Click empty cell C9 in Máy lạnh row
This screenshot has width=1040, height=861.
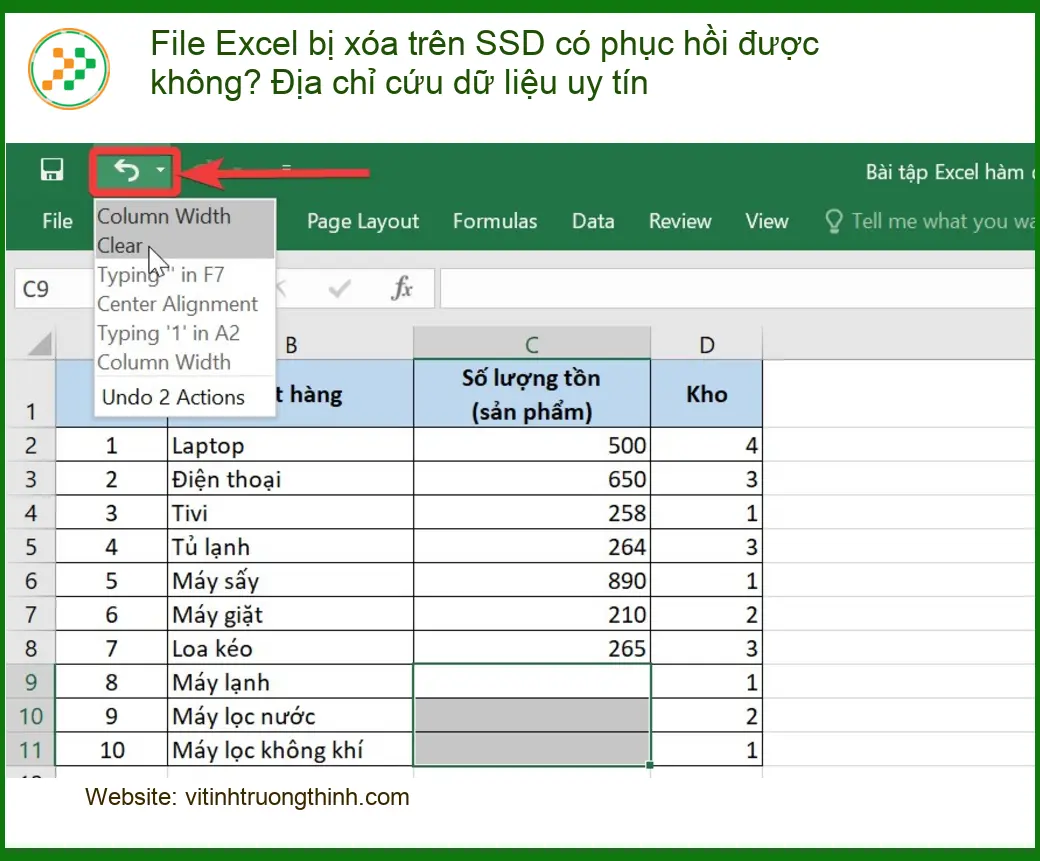tap(532, 682)
